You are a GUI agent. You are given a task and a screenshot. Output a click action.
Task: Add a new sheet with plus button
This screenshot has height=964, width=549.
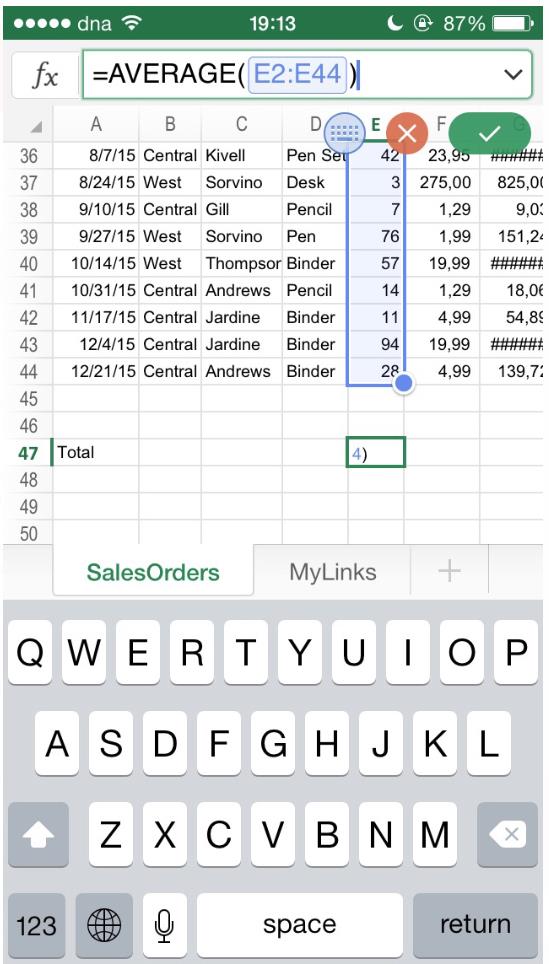click(x=449, y=571)
